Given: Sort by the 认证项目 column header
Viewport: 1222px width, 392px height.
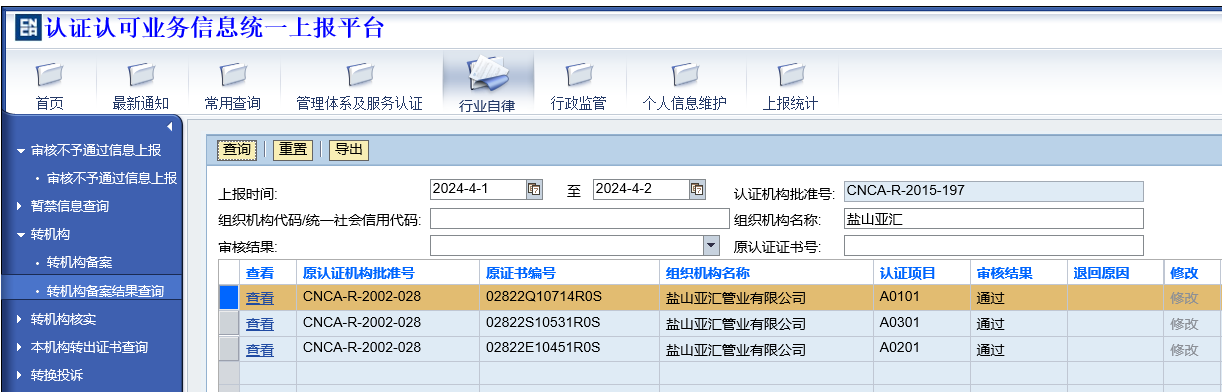Looking at the screenshot, I should pyautogui.click(x=908, y=272).
